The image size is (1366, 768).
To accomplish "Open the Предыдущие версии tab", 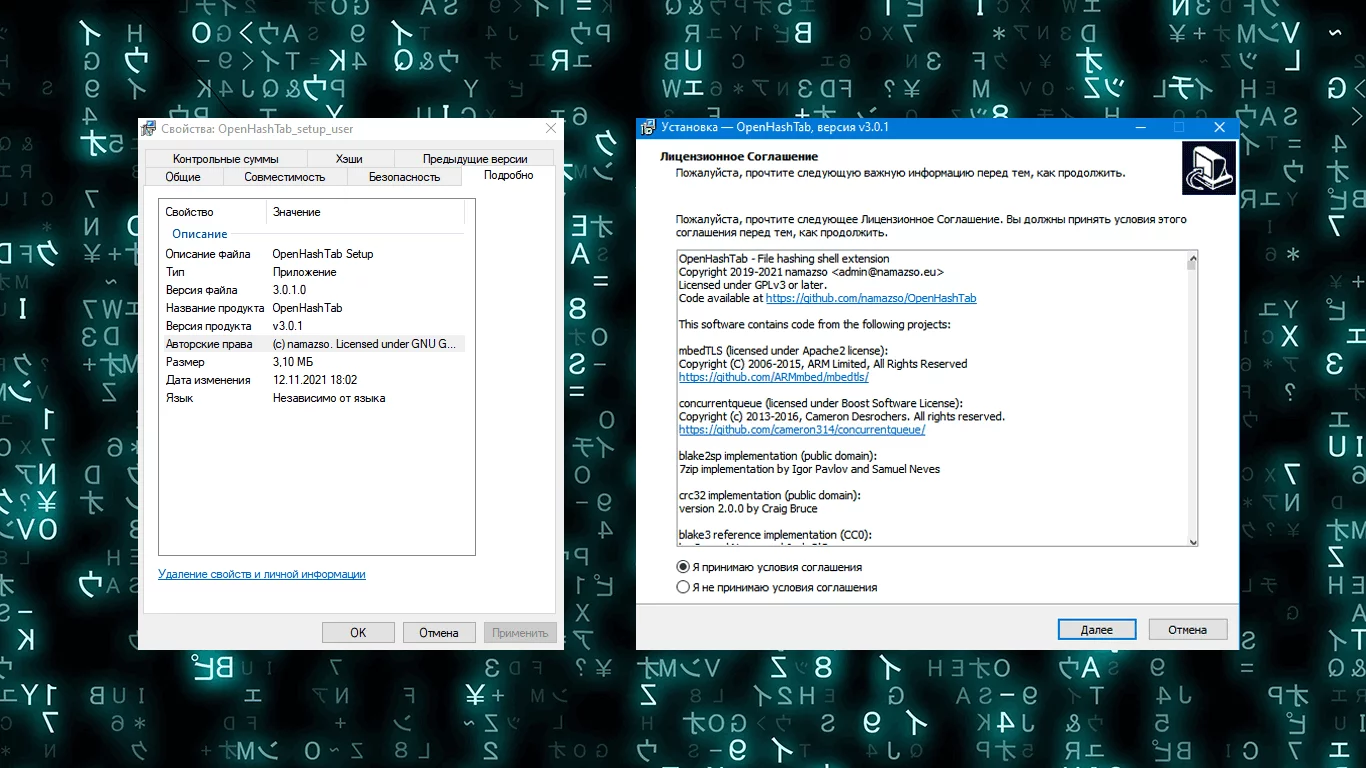I will click(x=475, y=159).
